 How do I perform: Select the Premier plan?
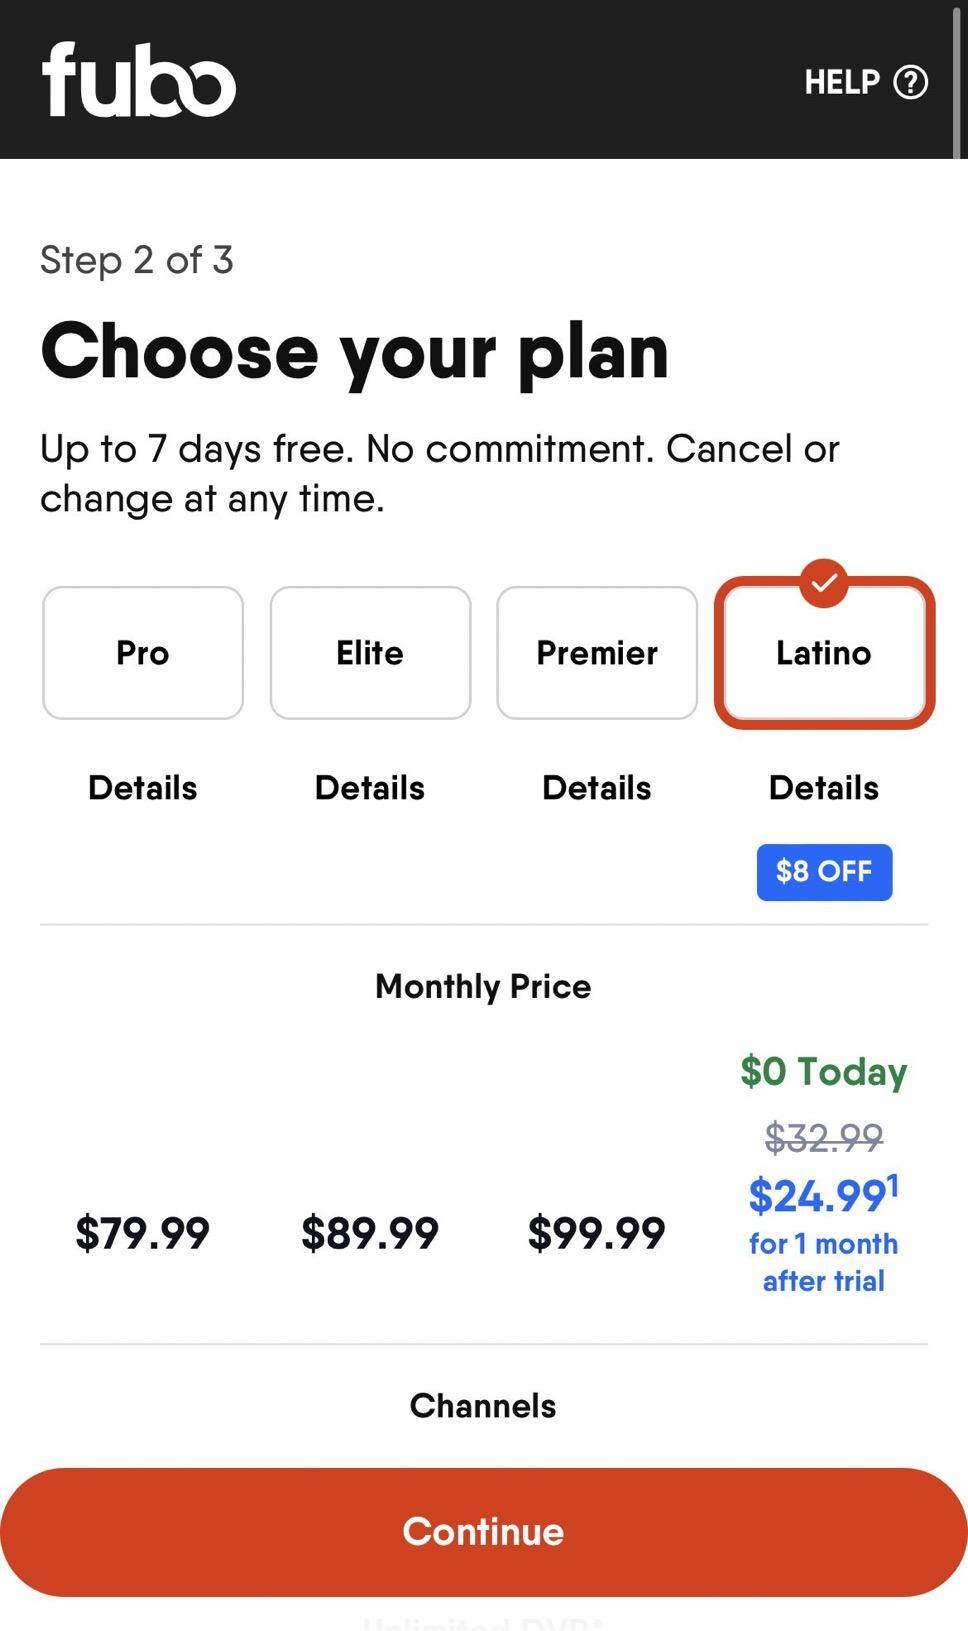click(x=597, y=653)
